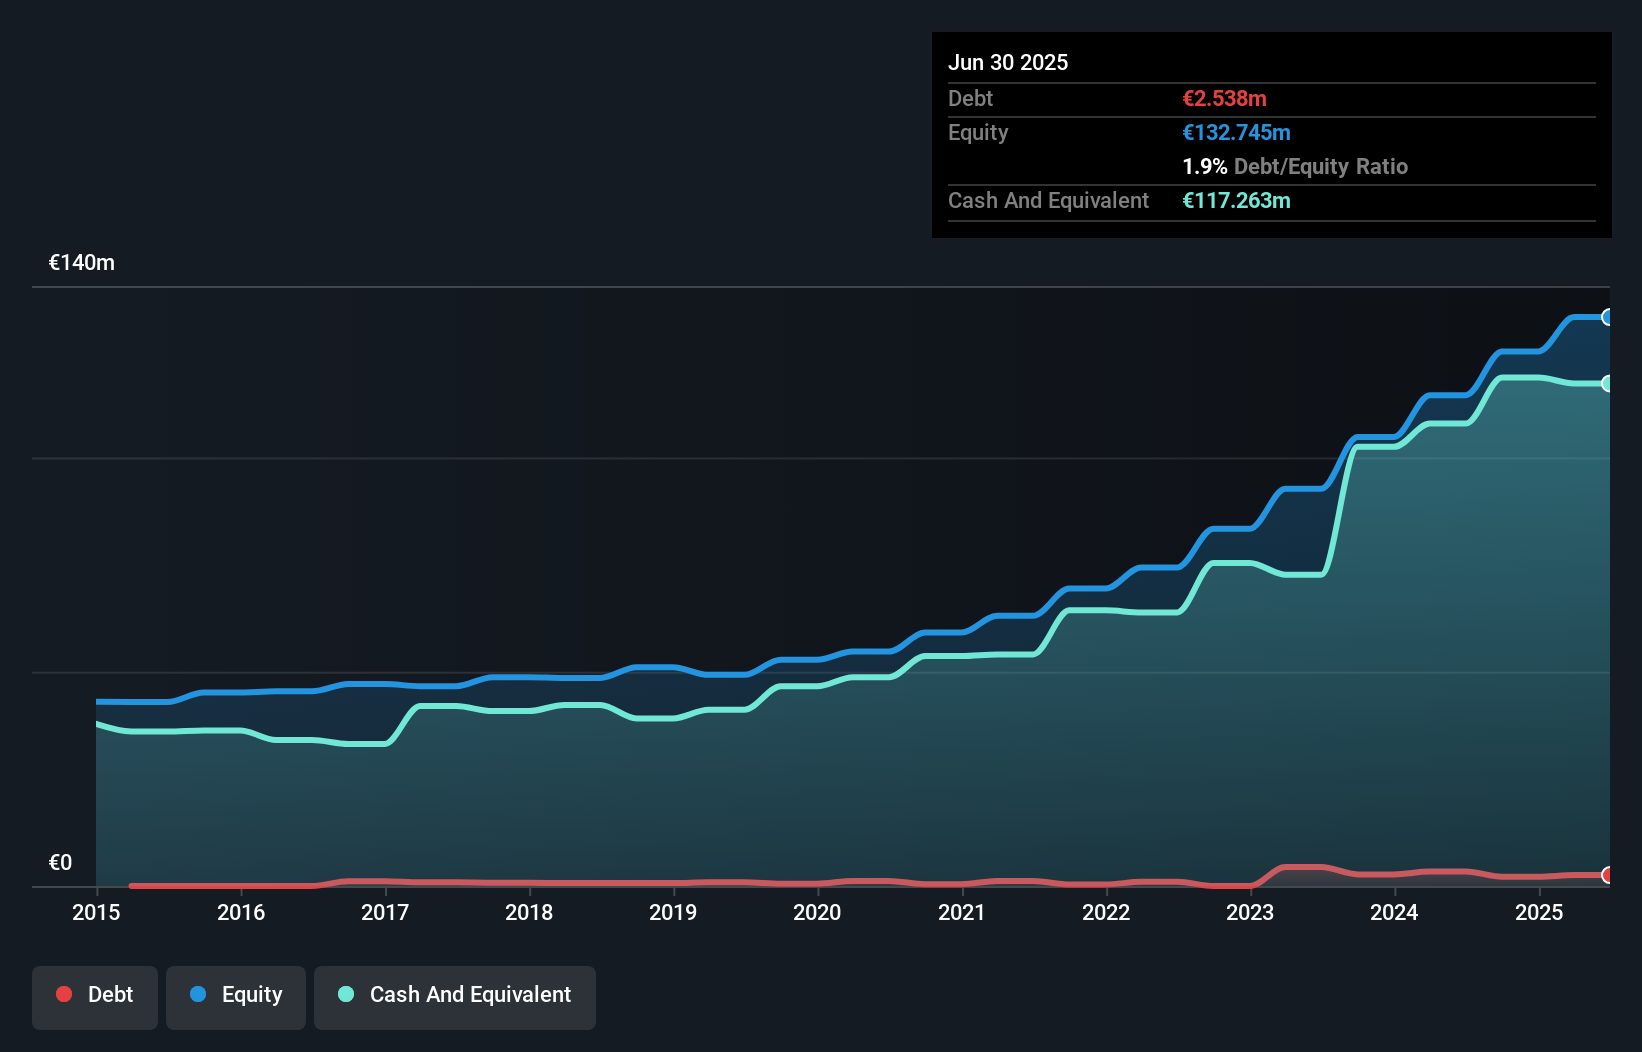Click the €117.263m cash value in the tooltip
Image resolution: width=1642 pixels, height=1052 pixels.
click(x=1236, y=200)
